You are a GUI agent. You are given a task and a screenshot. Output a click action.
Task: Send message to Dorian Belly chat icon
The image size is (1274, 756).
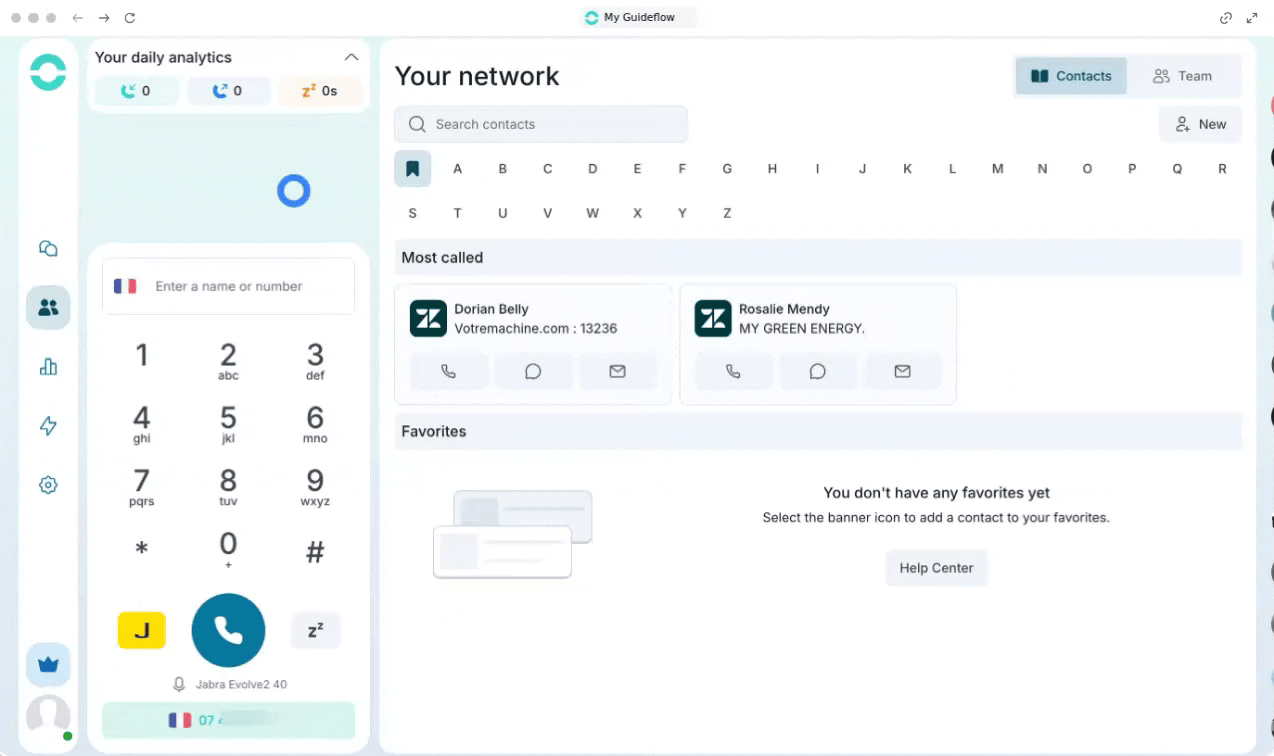pos(533,371)
